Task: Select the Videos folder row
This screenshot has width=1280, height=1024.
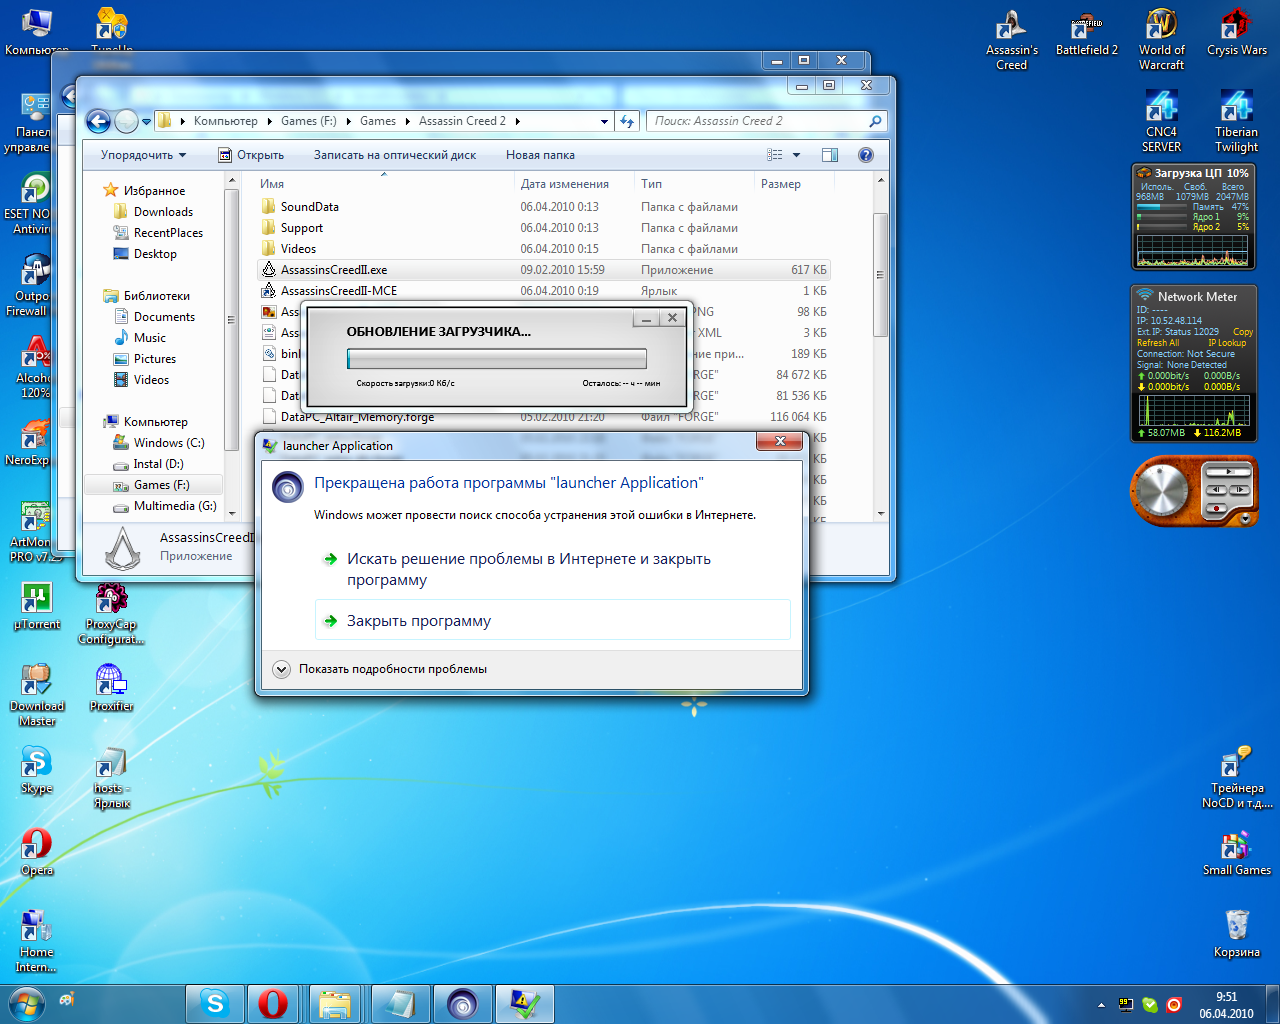Action: point(543,249)
